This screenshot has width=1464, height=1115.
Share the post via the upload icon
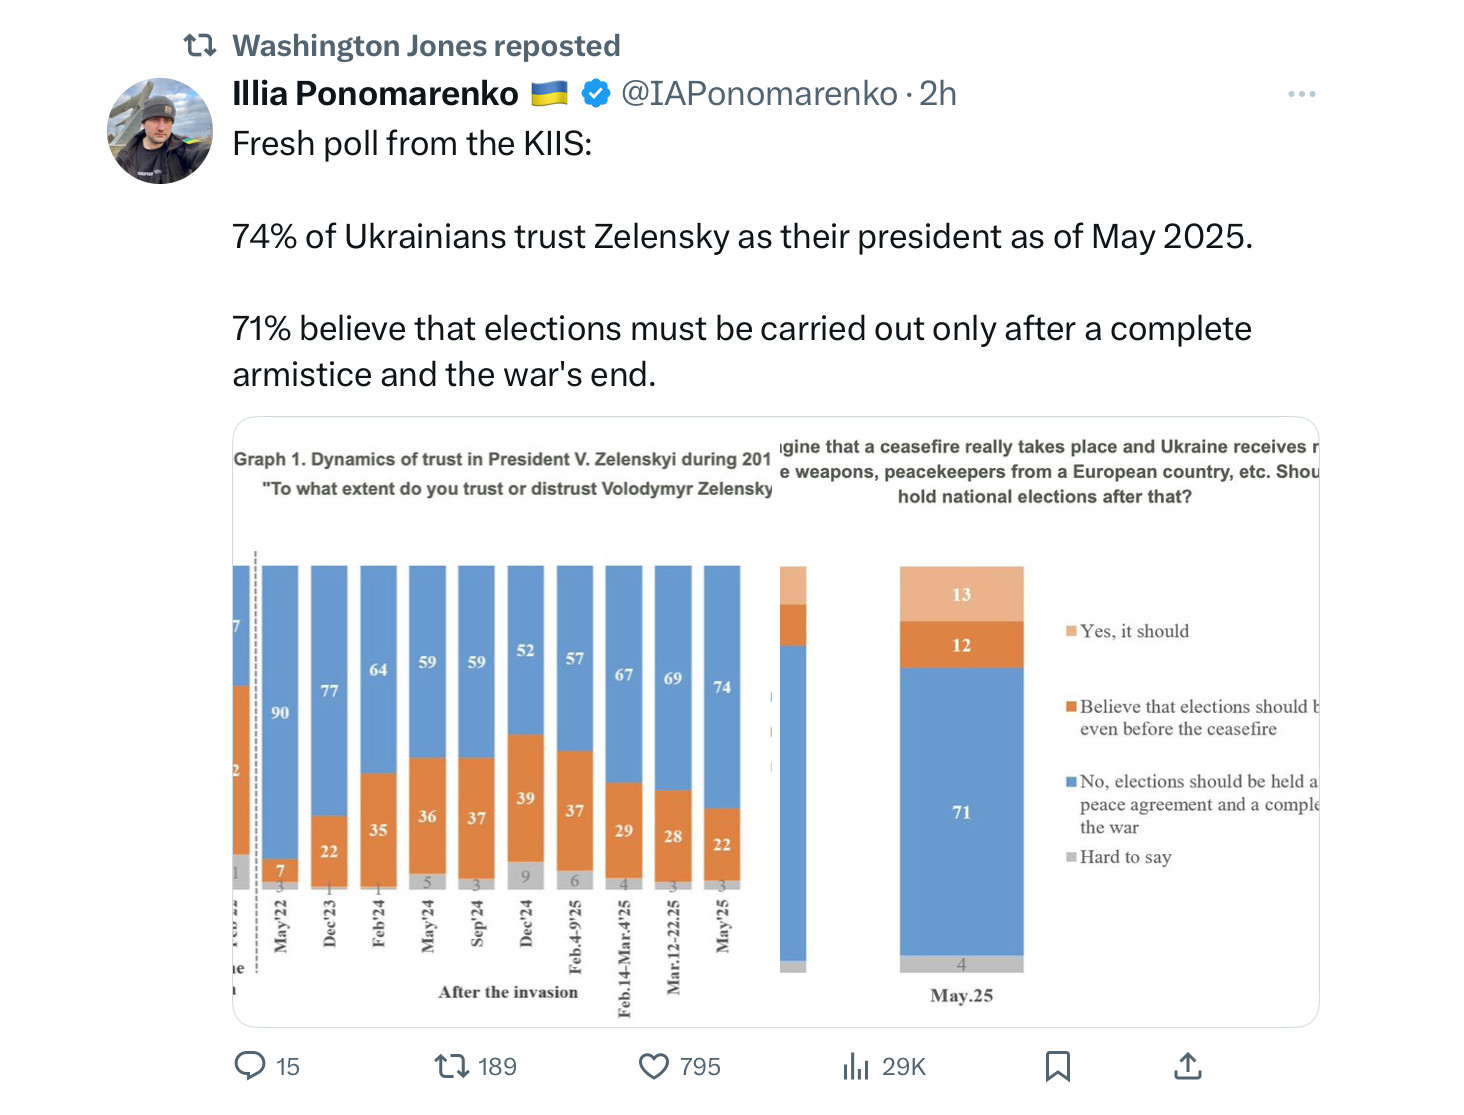(1187, 1066)
